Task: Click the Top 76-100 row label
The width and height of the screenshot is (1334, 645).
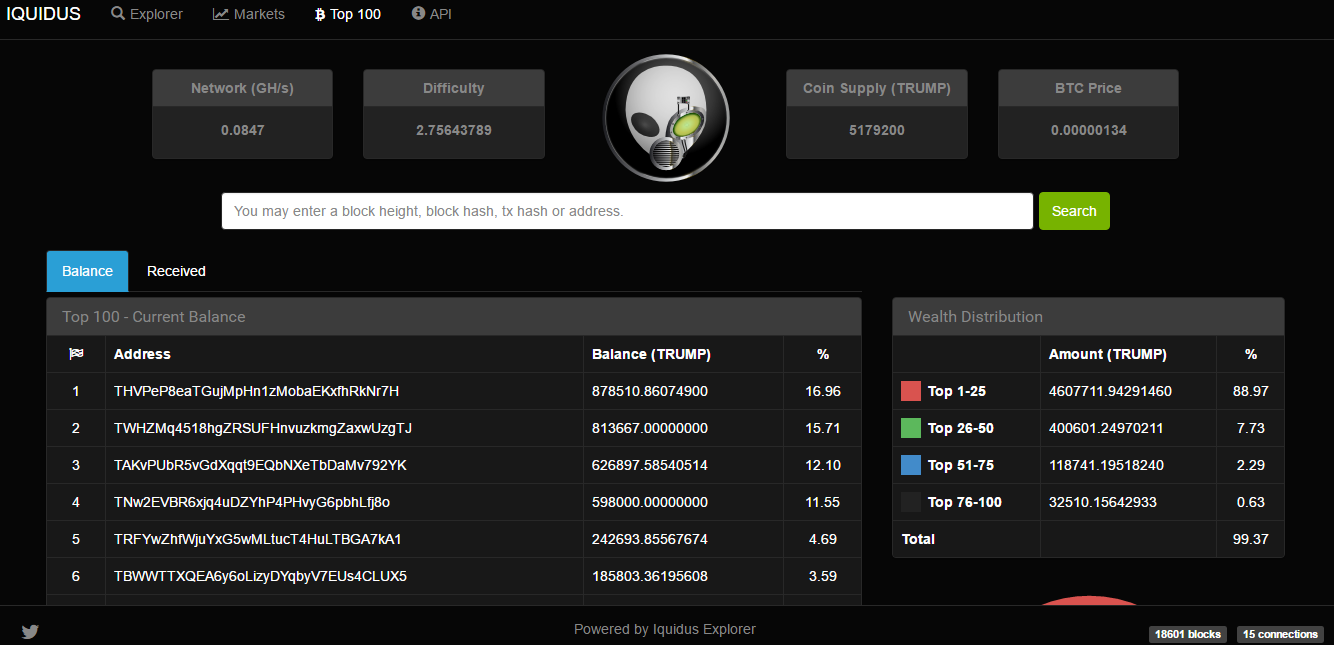Action: tap(965, 502)
